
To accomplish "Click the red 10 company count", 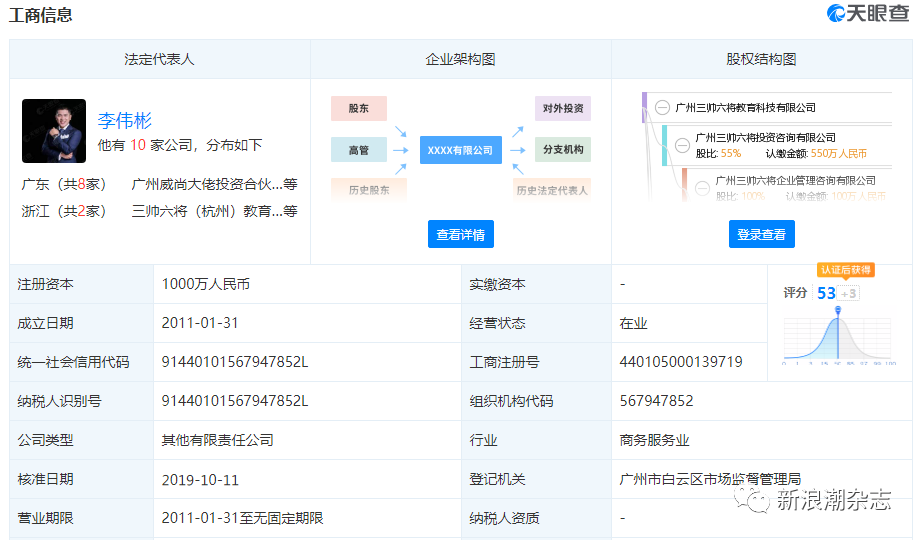I will click(x=138, y=145).
